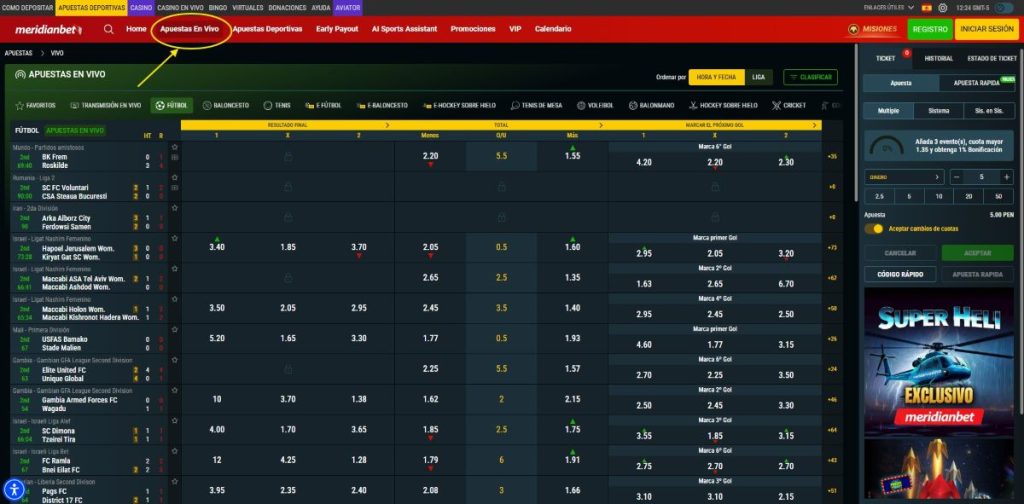The image size is (1024, 504).
Task: Expand the Enlaces Útiles dropdown
Action: pos(891,8)
